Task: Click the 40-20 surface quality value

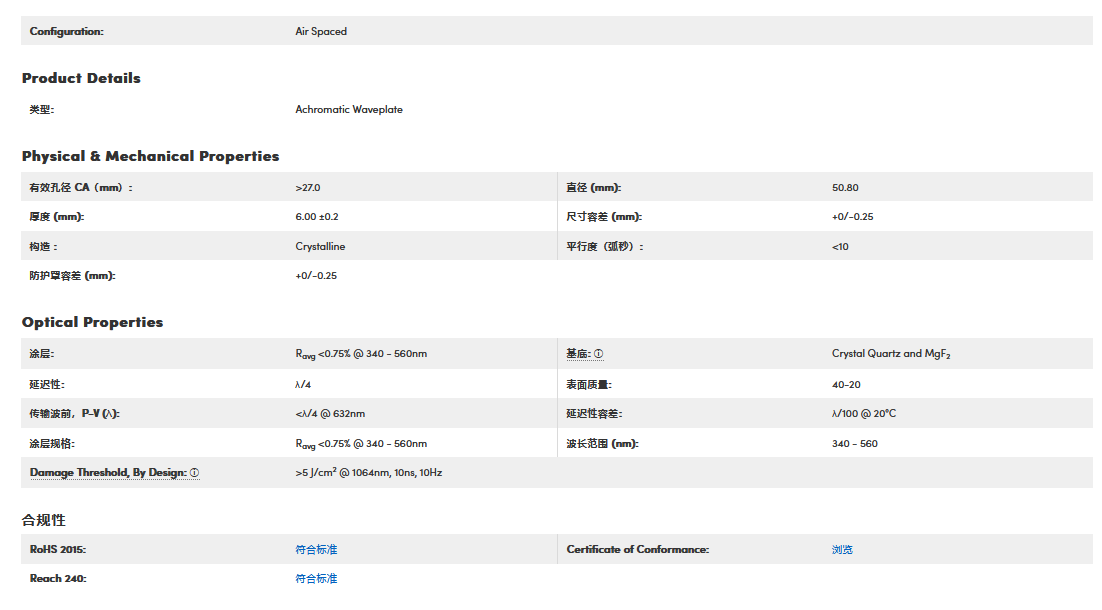Action: (846, 384)
